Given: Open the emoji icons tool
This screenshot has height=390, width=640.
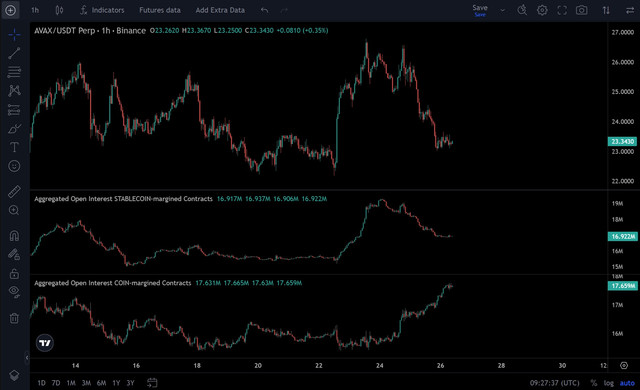Looking at the screenshot, I should (x=14, y=166).
